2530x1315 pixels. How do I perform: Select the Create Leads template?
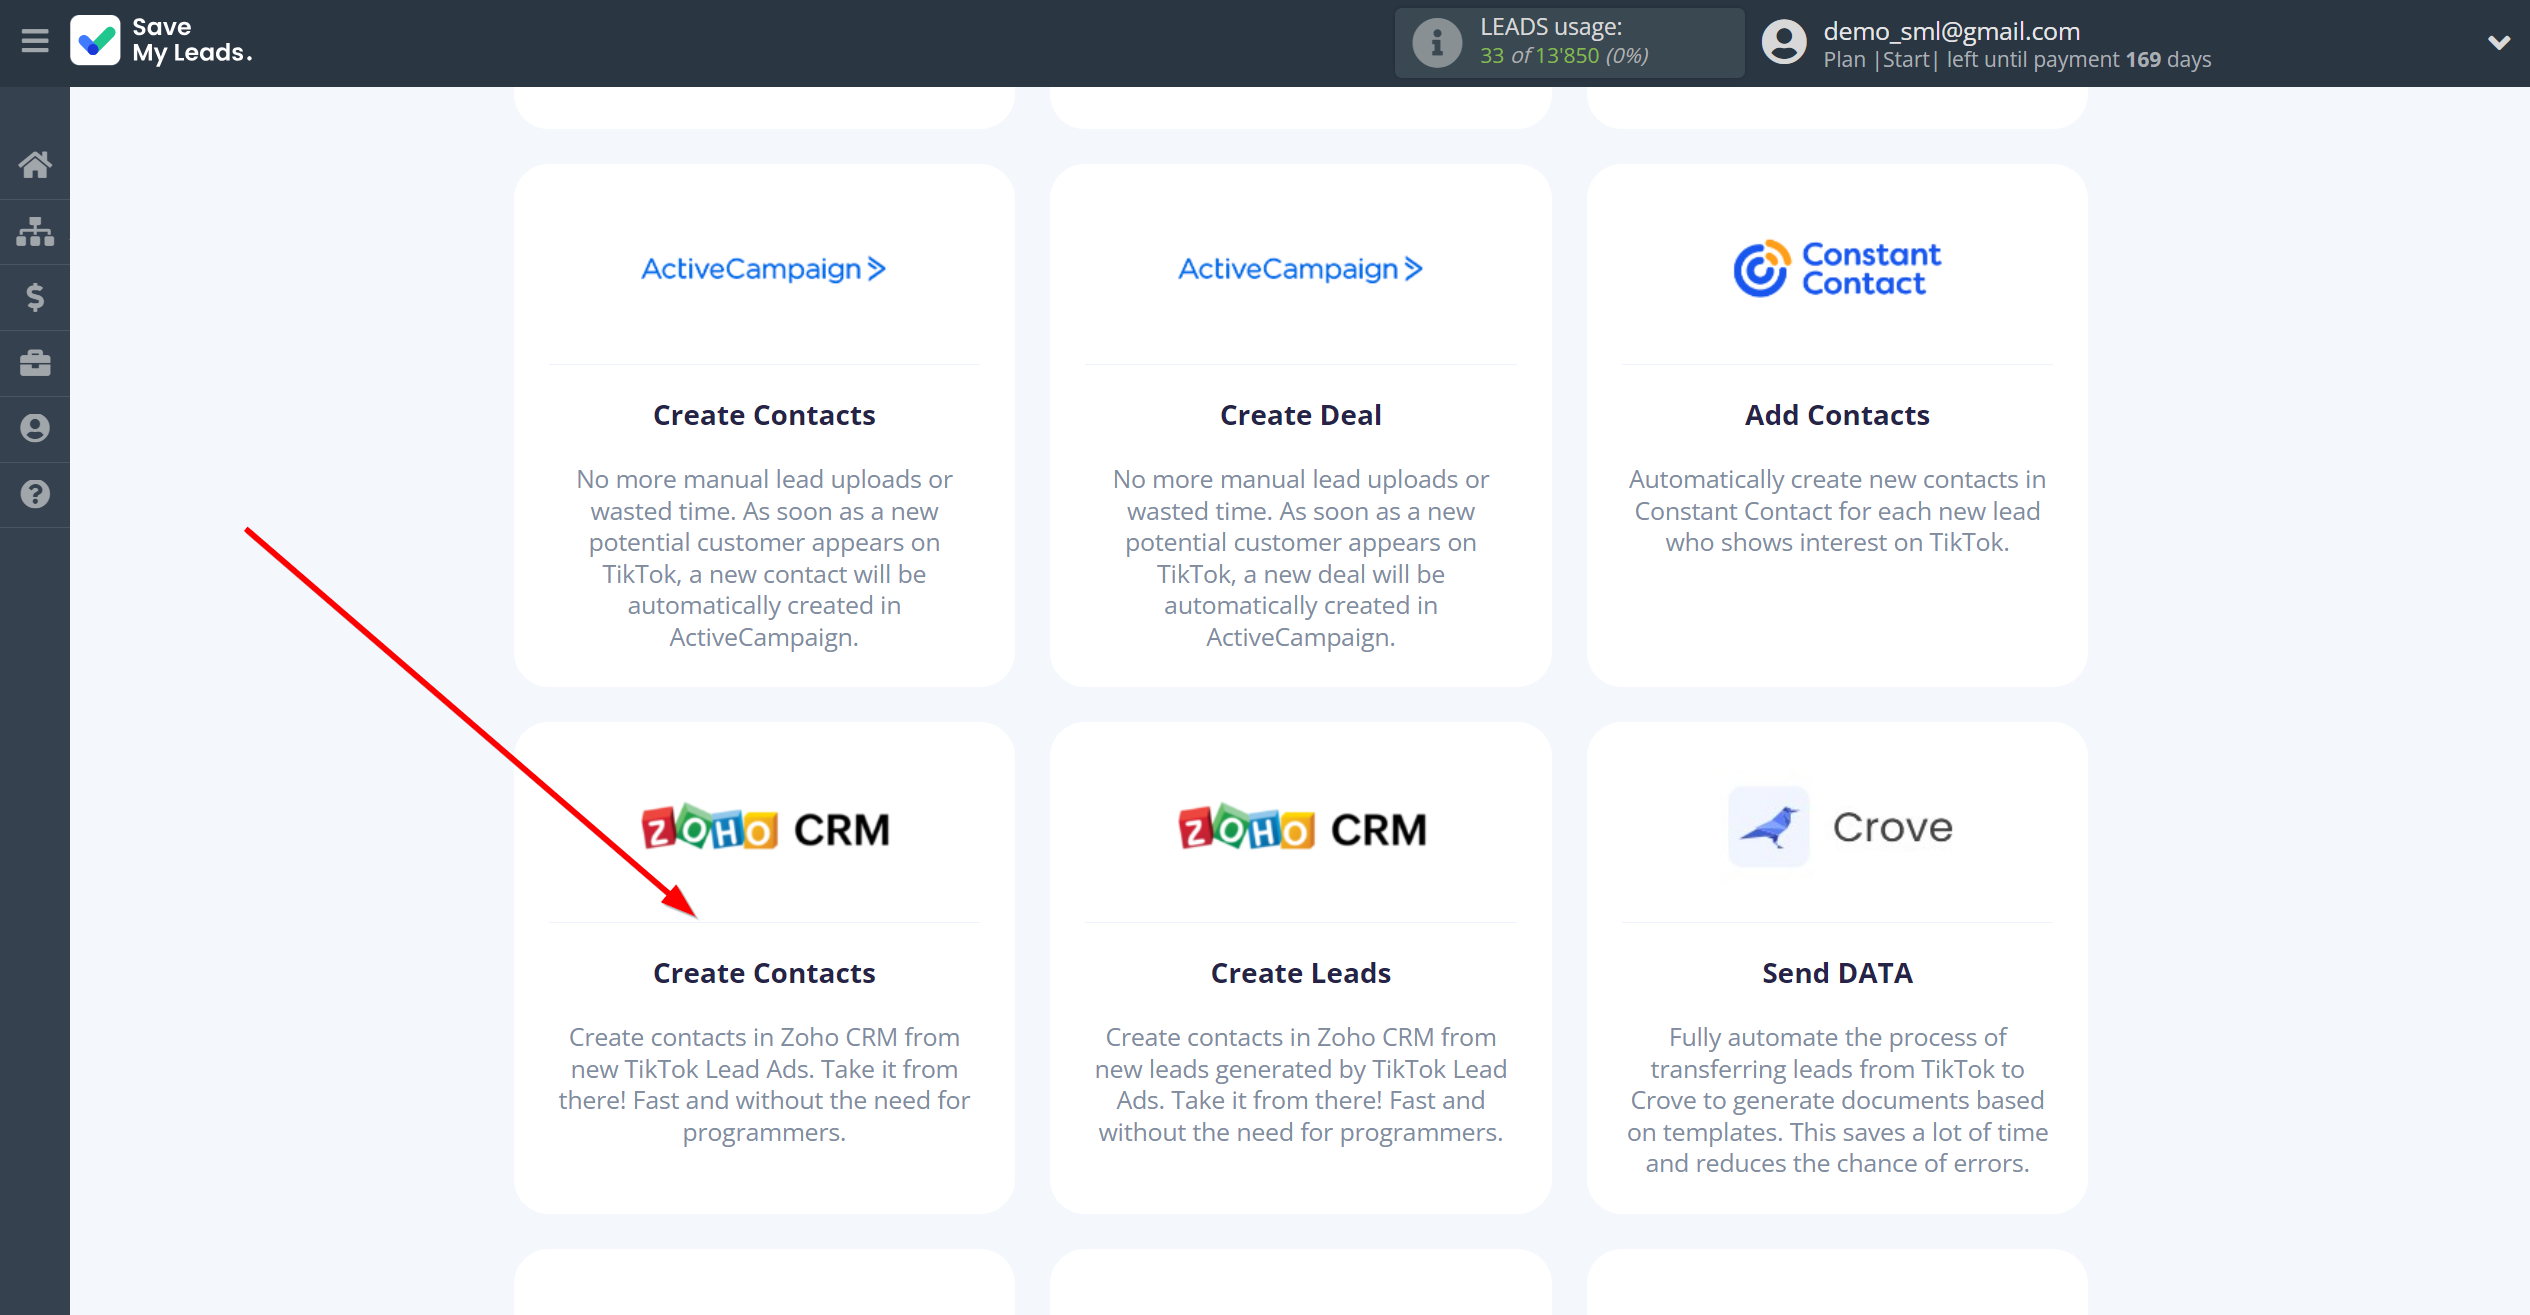tap(1300, 973)
